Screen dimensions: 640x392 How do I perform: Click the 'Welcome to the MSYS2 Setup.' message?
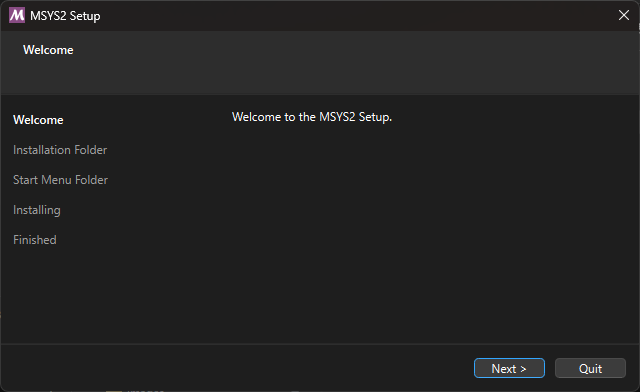point(312,117)
